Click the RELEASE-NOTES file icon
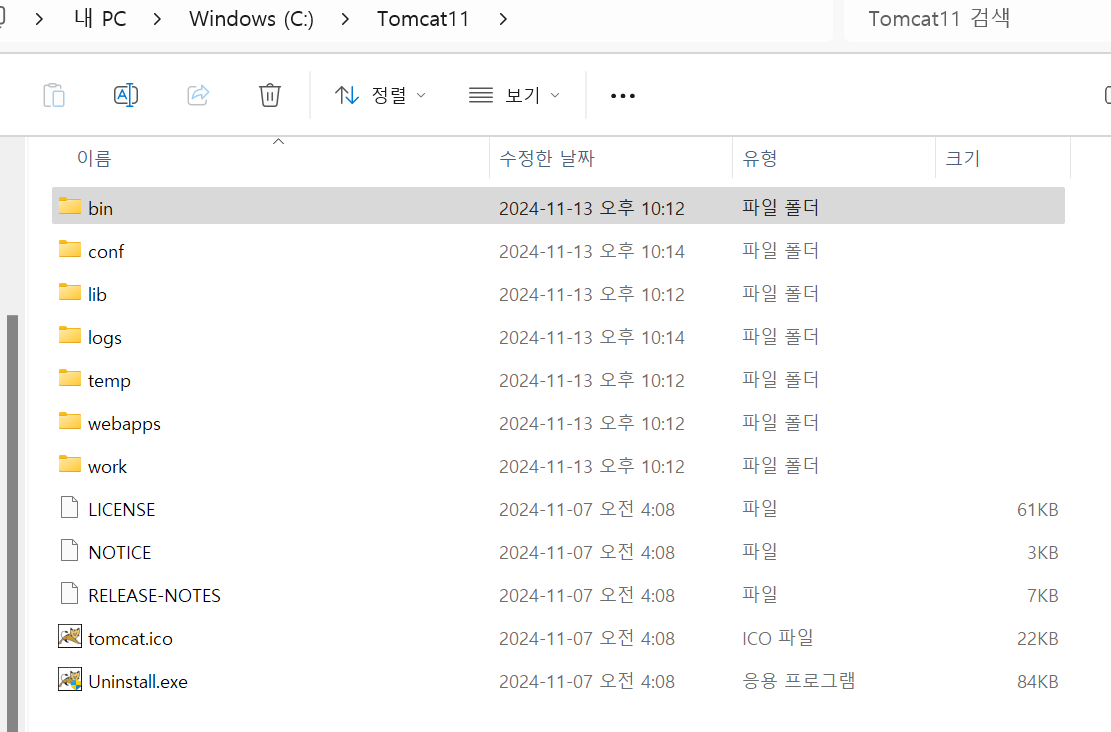This screenshot has width=1111, height=732. point(69,594)
